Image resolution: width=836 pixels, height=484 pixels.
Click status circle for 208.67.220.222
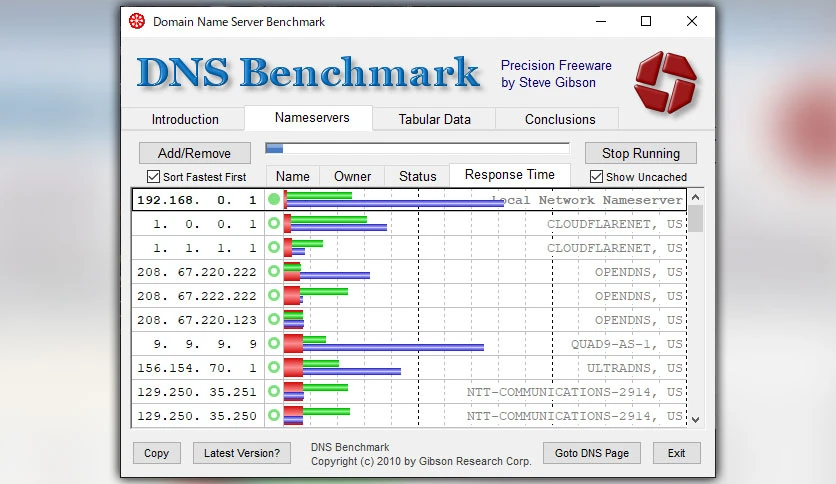point(274,271)
